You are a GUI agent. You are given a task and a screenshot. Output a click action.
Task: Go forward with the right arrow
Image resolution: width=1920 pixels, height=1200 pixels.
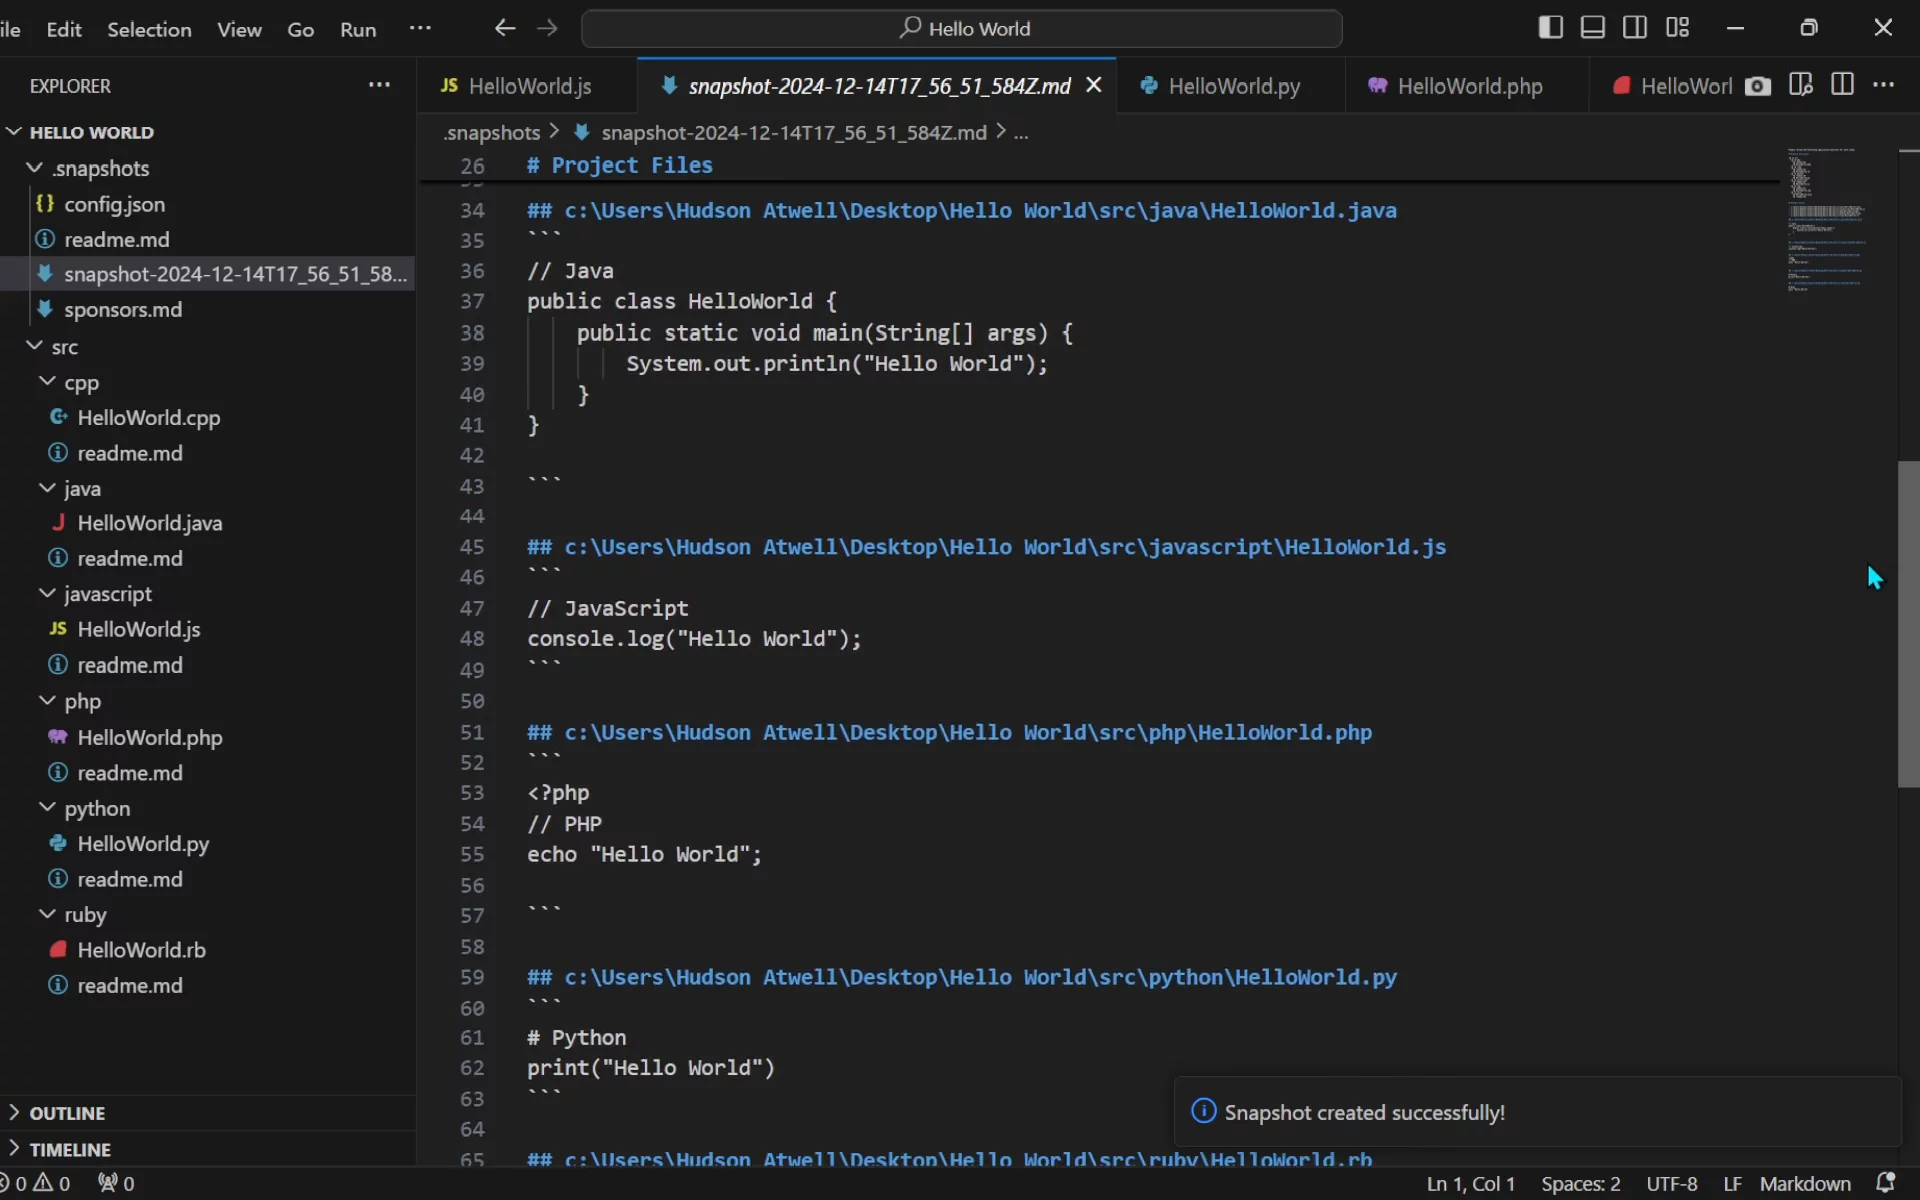[x=547, y=28]
